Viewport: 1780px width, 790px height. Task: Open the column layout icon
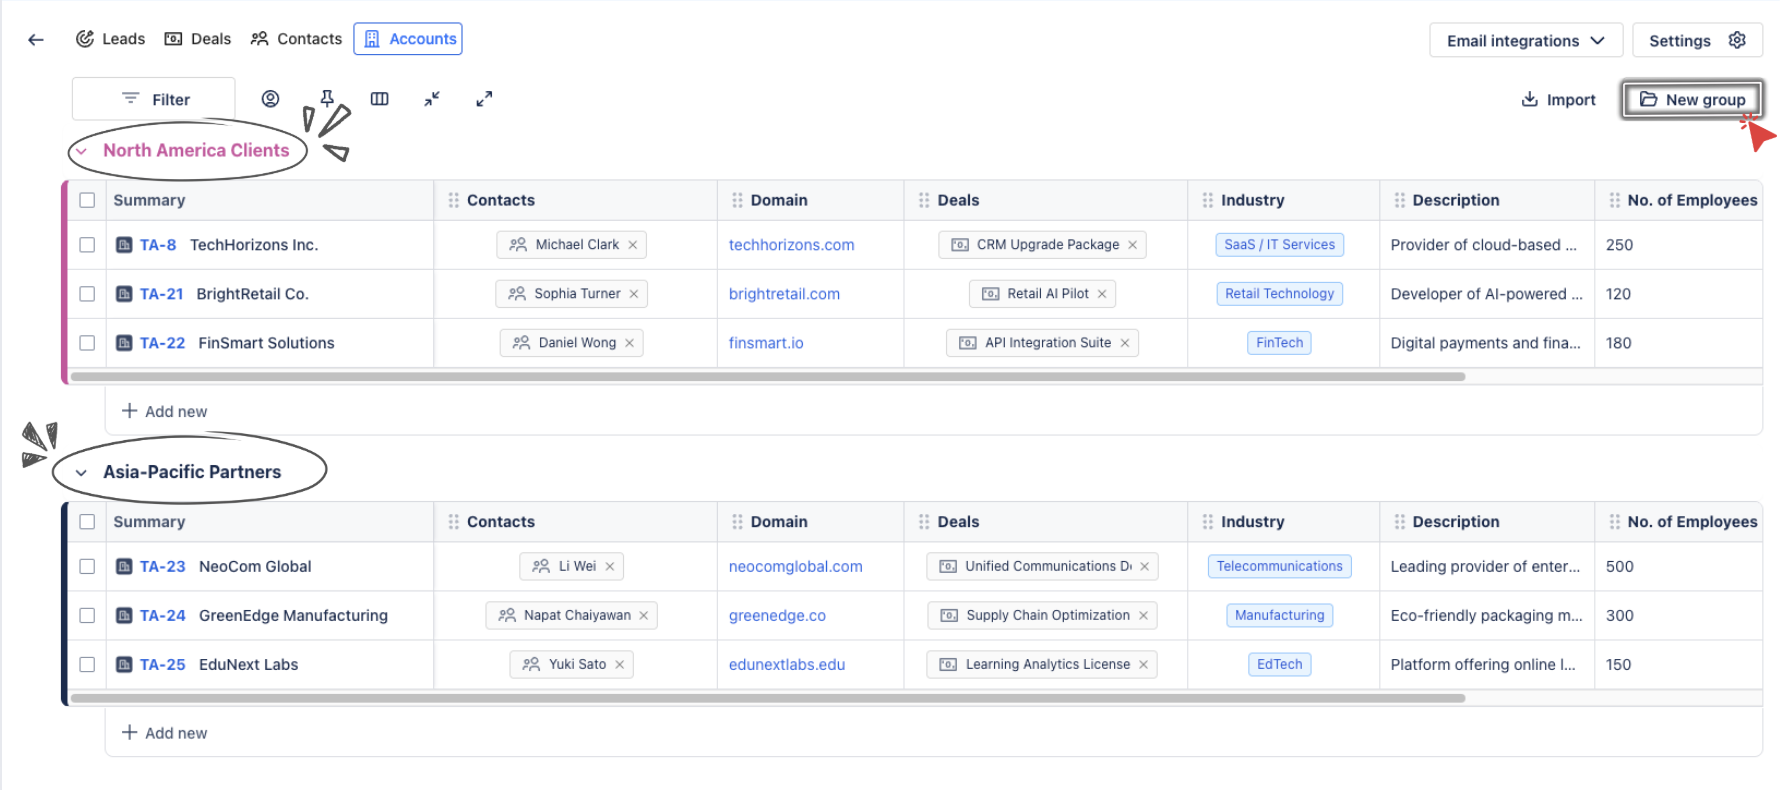(380, 99)
